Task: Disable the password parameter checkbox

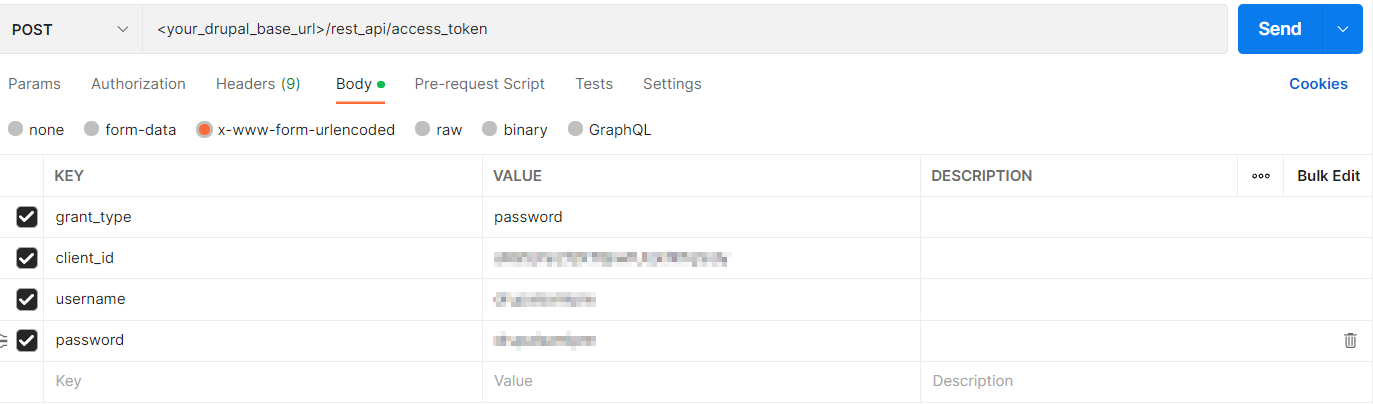Action: pos(27,340)
